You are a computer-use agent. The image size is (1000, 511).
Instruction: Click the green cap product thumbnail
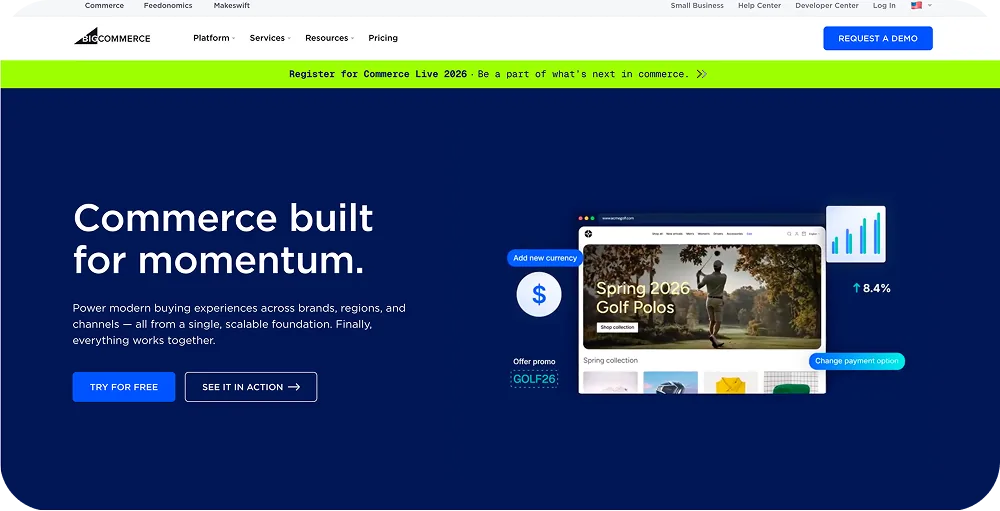coord(791,383)
